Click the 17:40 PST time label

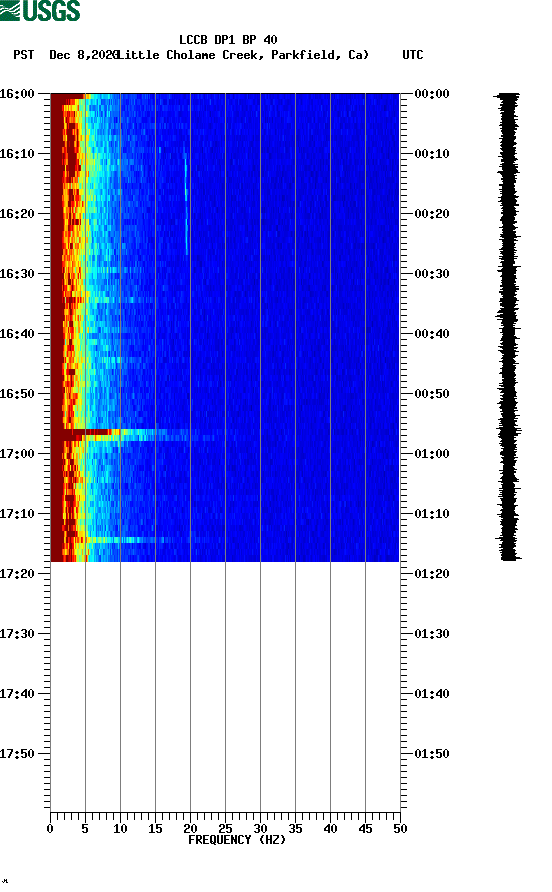point(17,694)
